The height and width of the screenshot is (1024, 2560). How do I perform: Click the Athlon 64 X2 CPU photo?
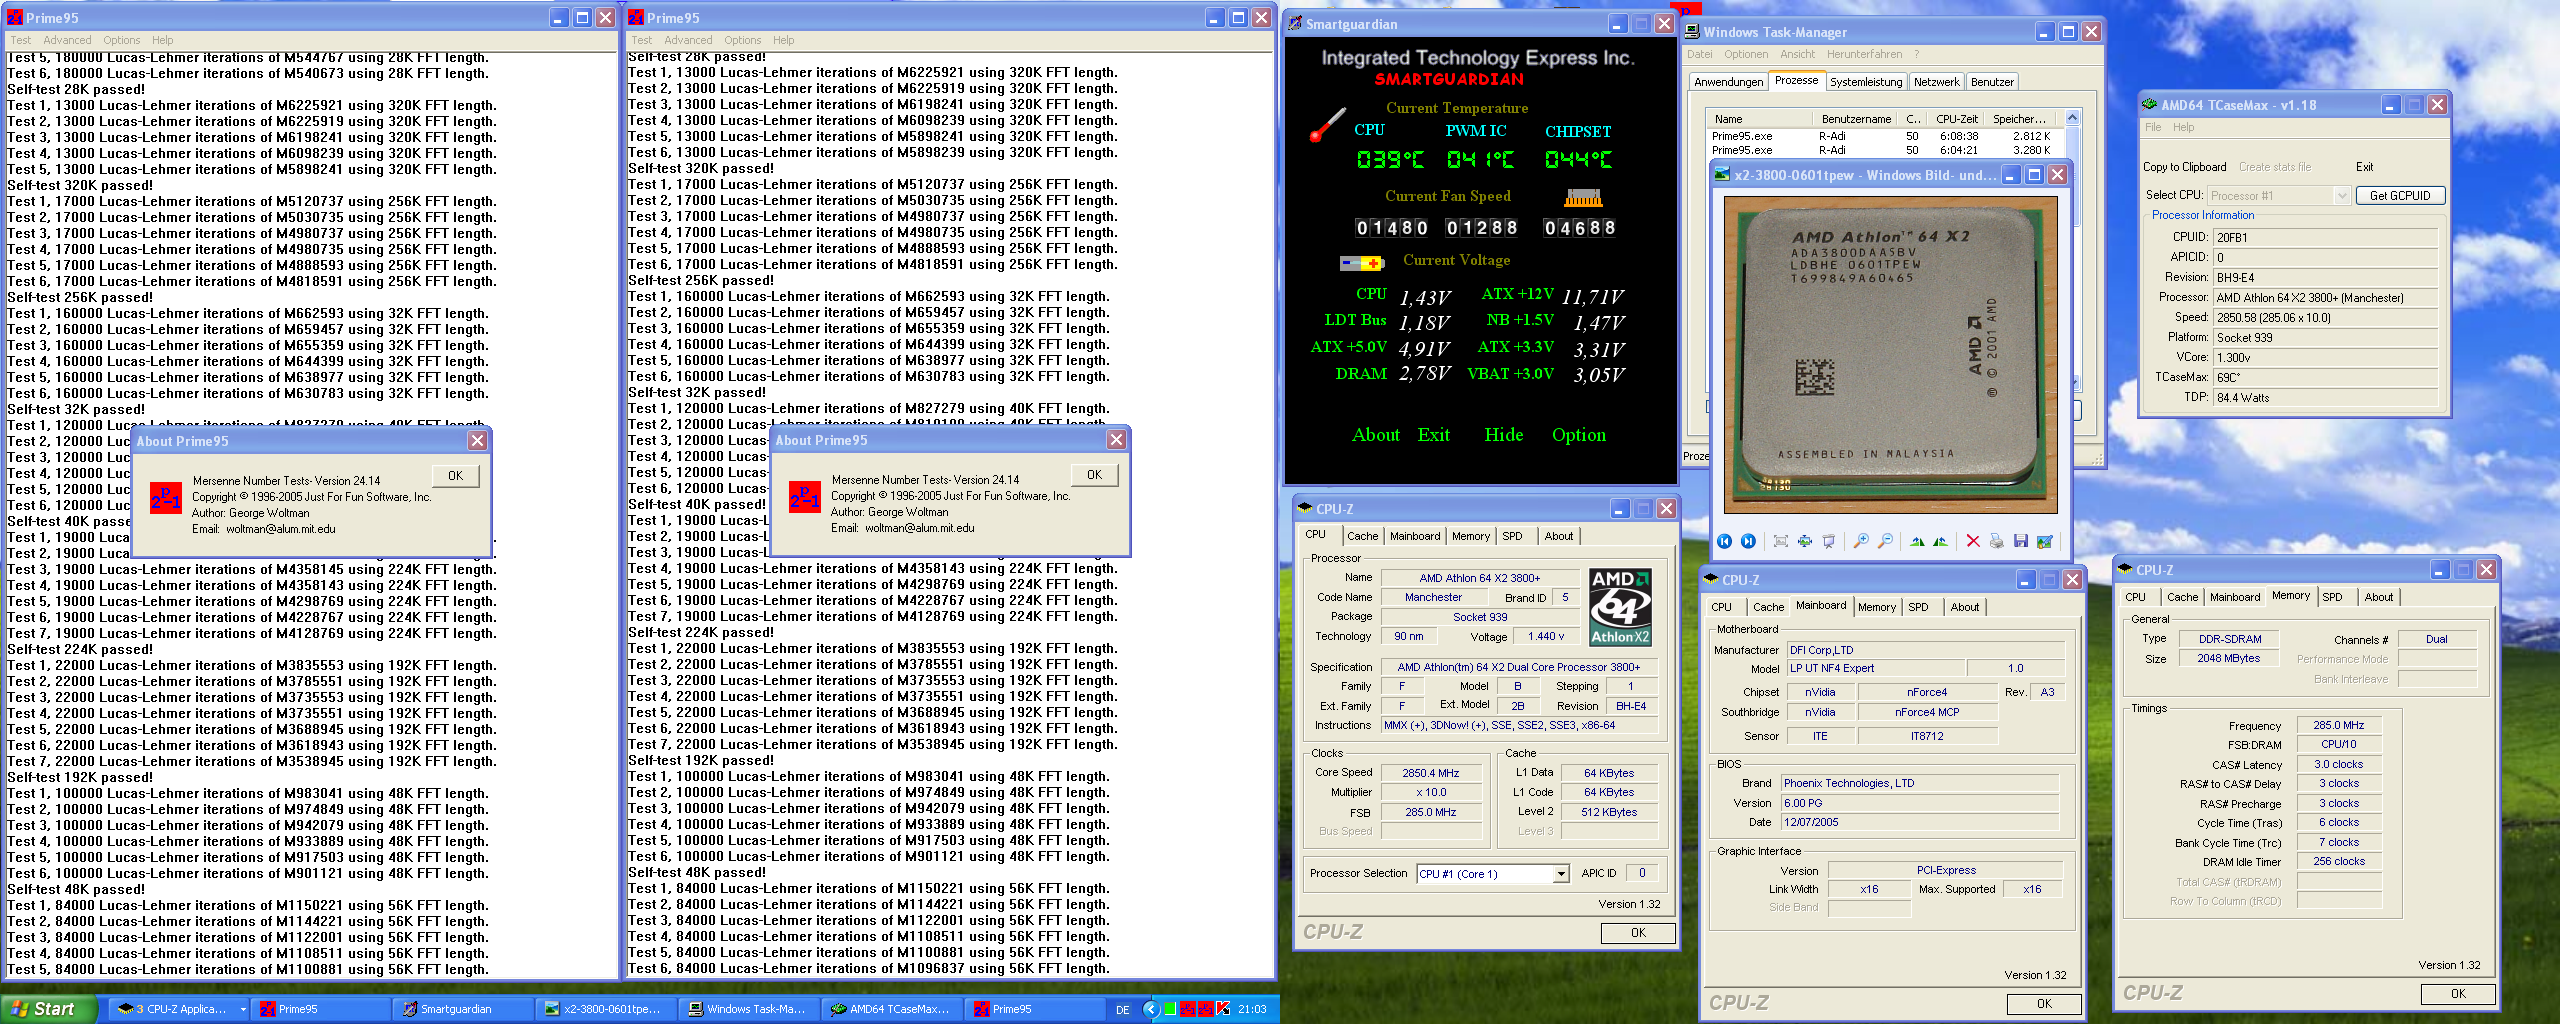(1890, 355)
